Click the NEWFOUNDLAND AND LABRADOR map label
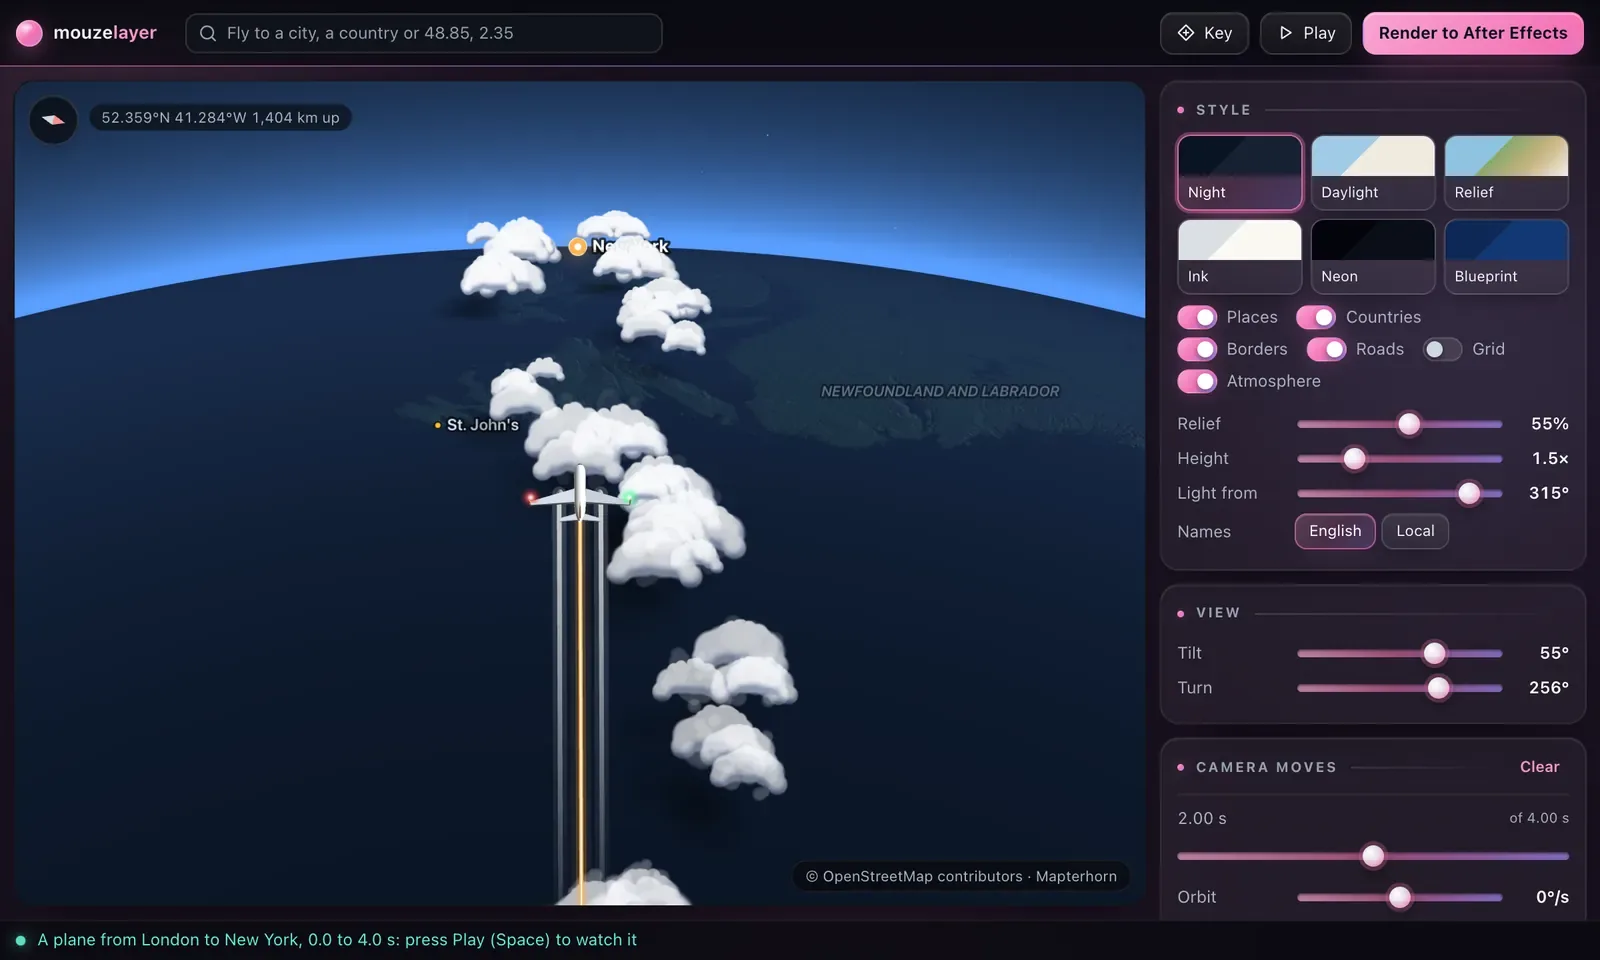Screen dimensions: 1600x960 [x=940, y=391]
